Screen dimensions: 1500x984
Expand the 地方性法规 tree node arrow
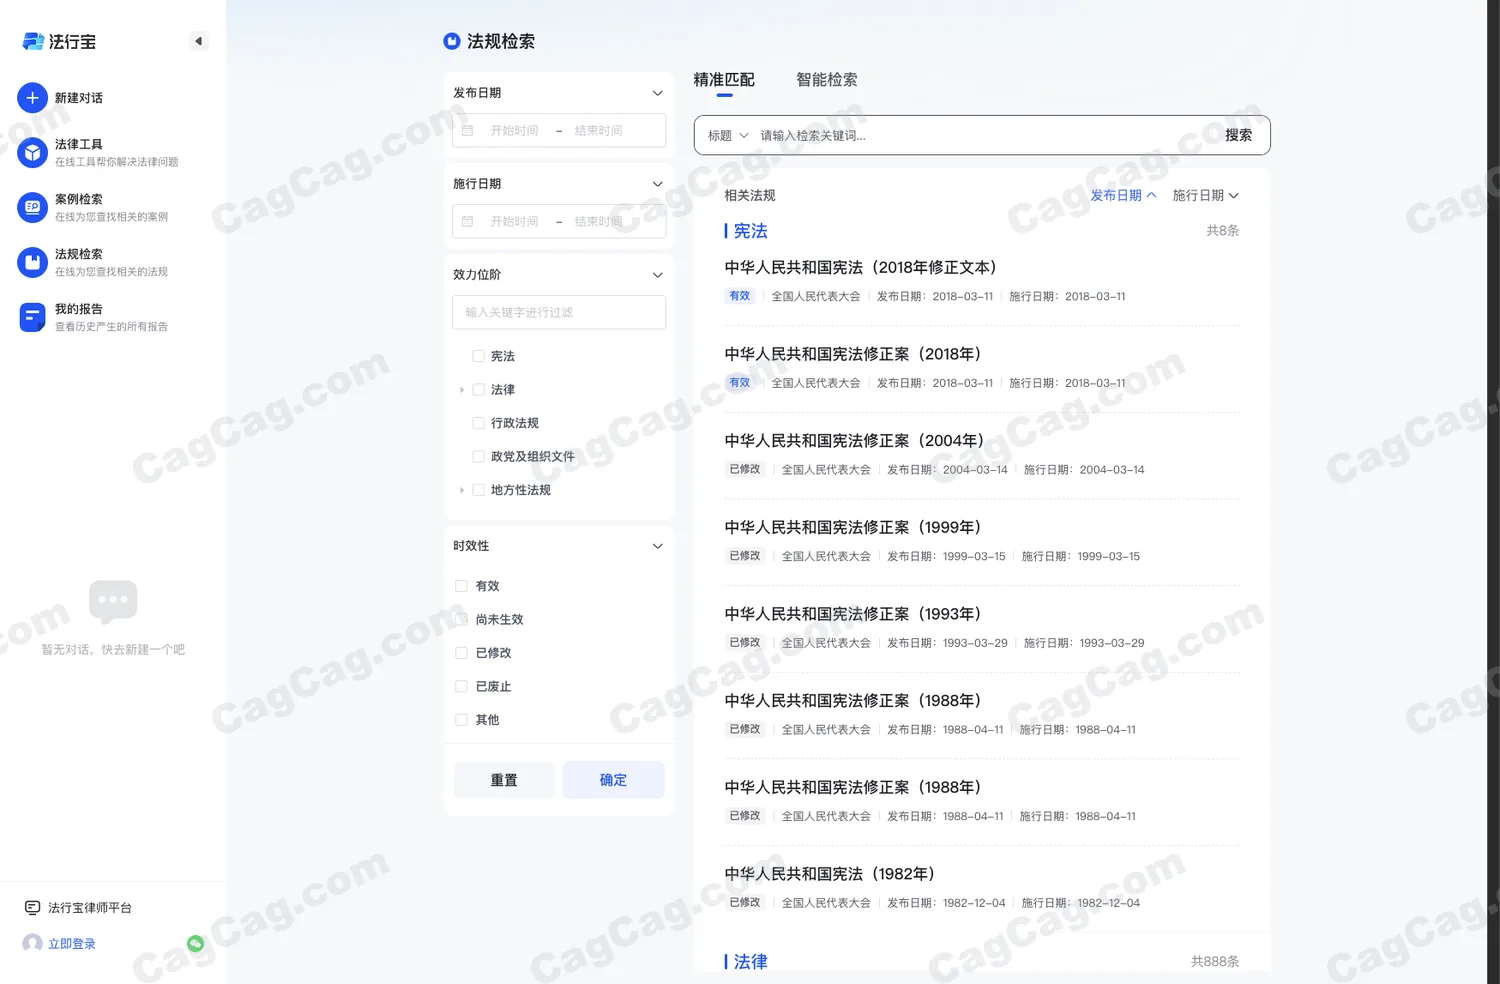point(461,490)
